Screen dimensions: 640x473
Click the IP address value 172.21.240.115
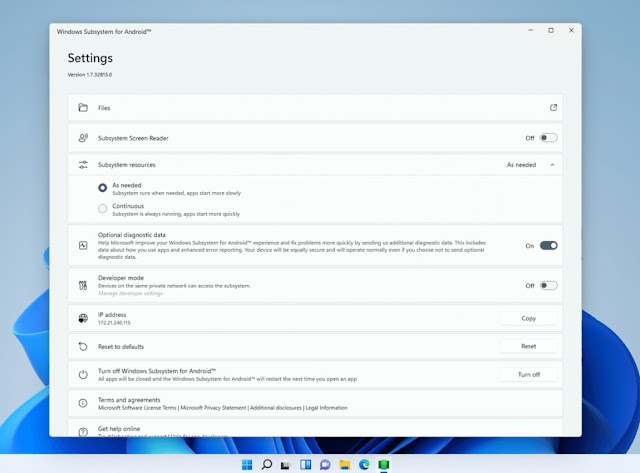(x=114, y=322)
